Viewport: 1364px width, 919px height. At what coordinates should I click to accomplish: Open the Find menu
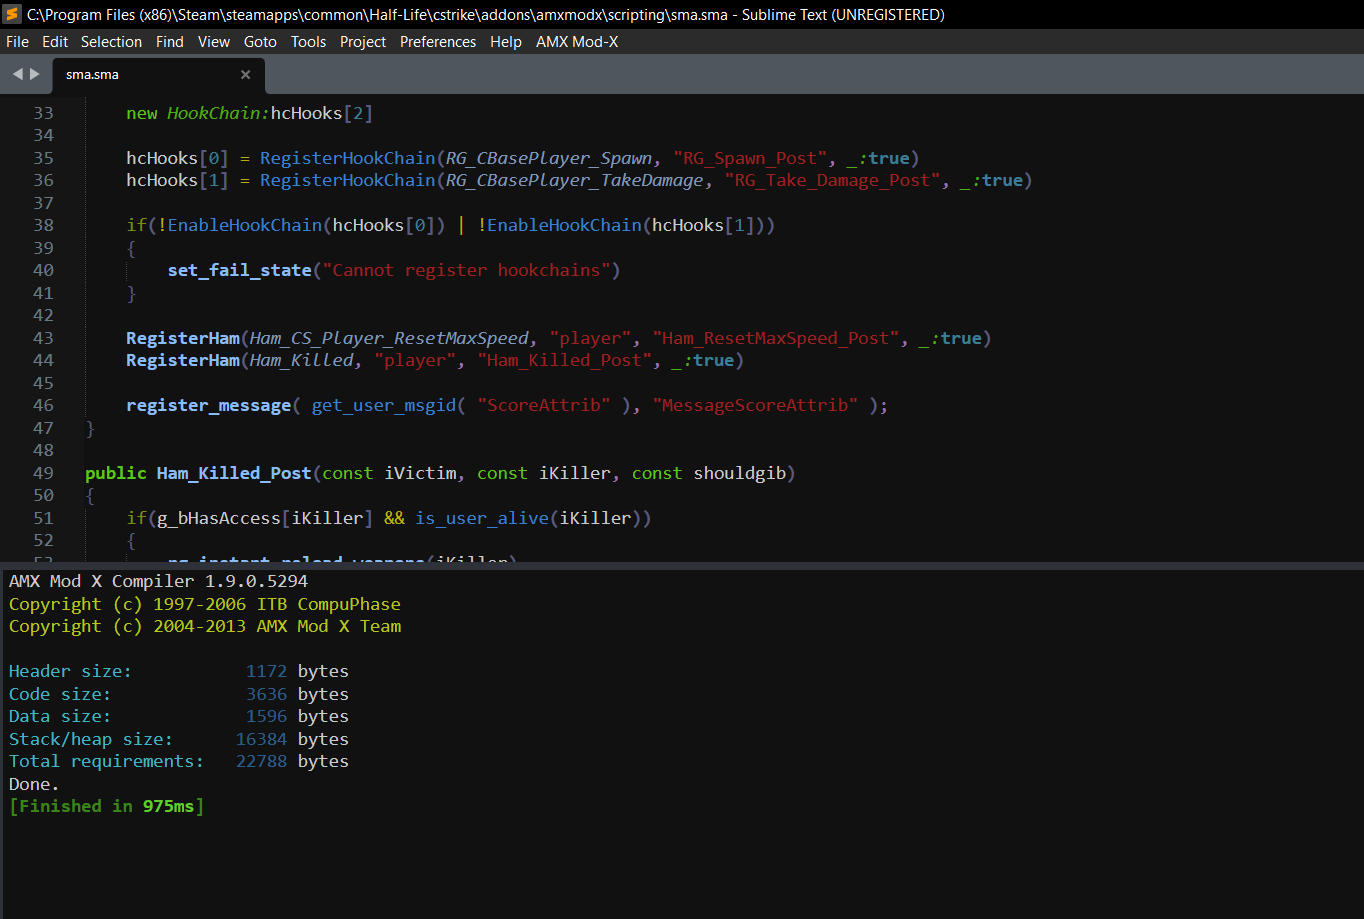pos(170,42)
